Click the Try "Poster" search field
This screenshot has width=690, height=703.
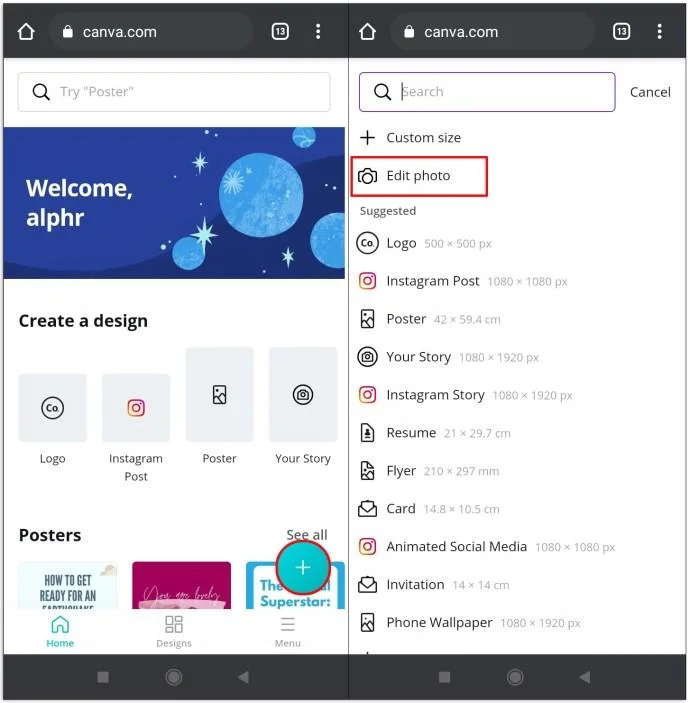point(174,92)
